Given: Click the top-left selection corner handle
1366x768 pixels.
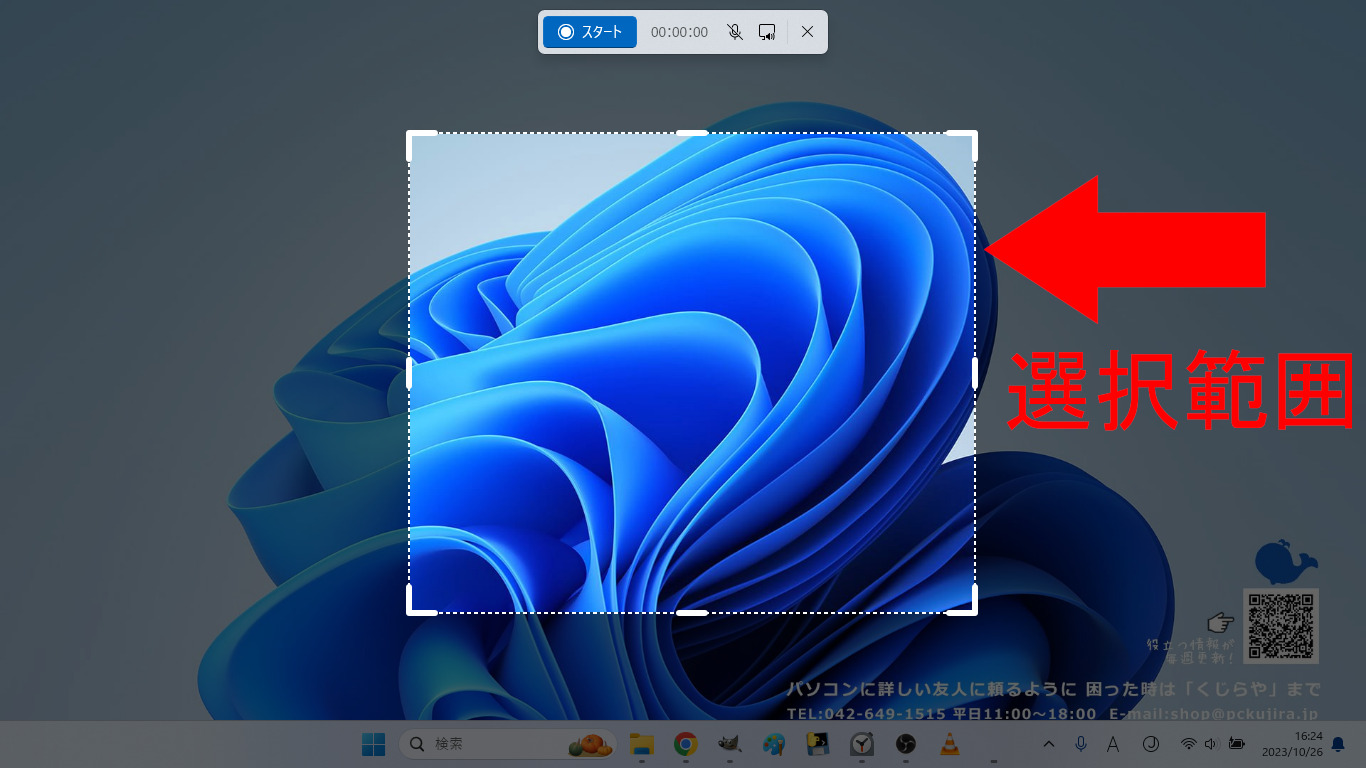Looking at the screenshot, I should (410, 135).
